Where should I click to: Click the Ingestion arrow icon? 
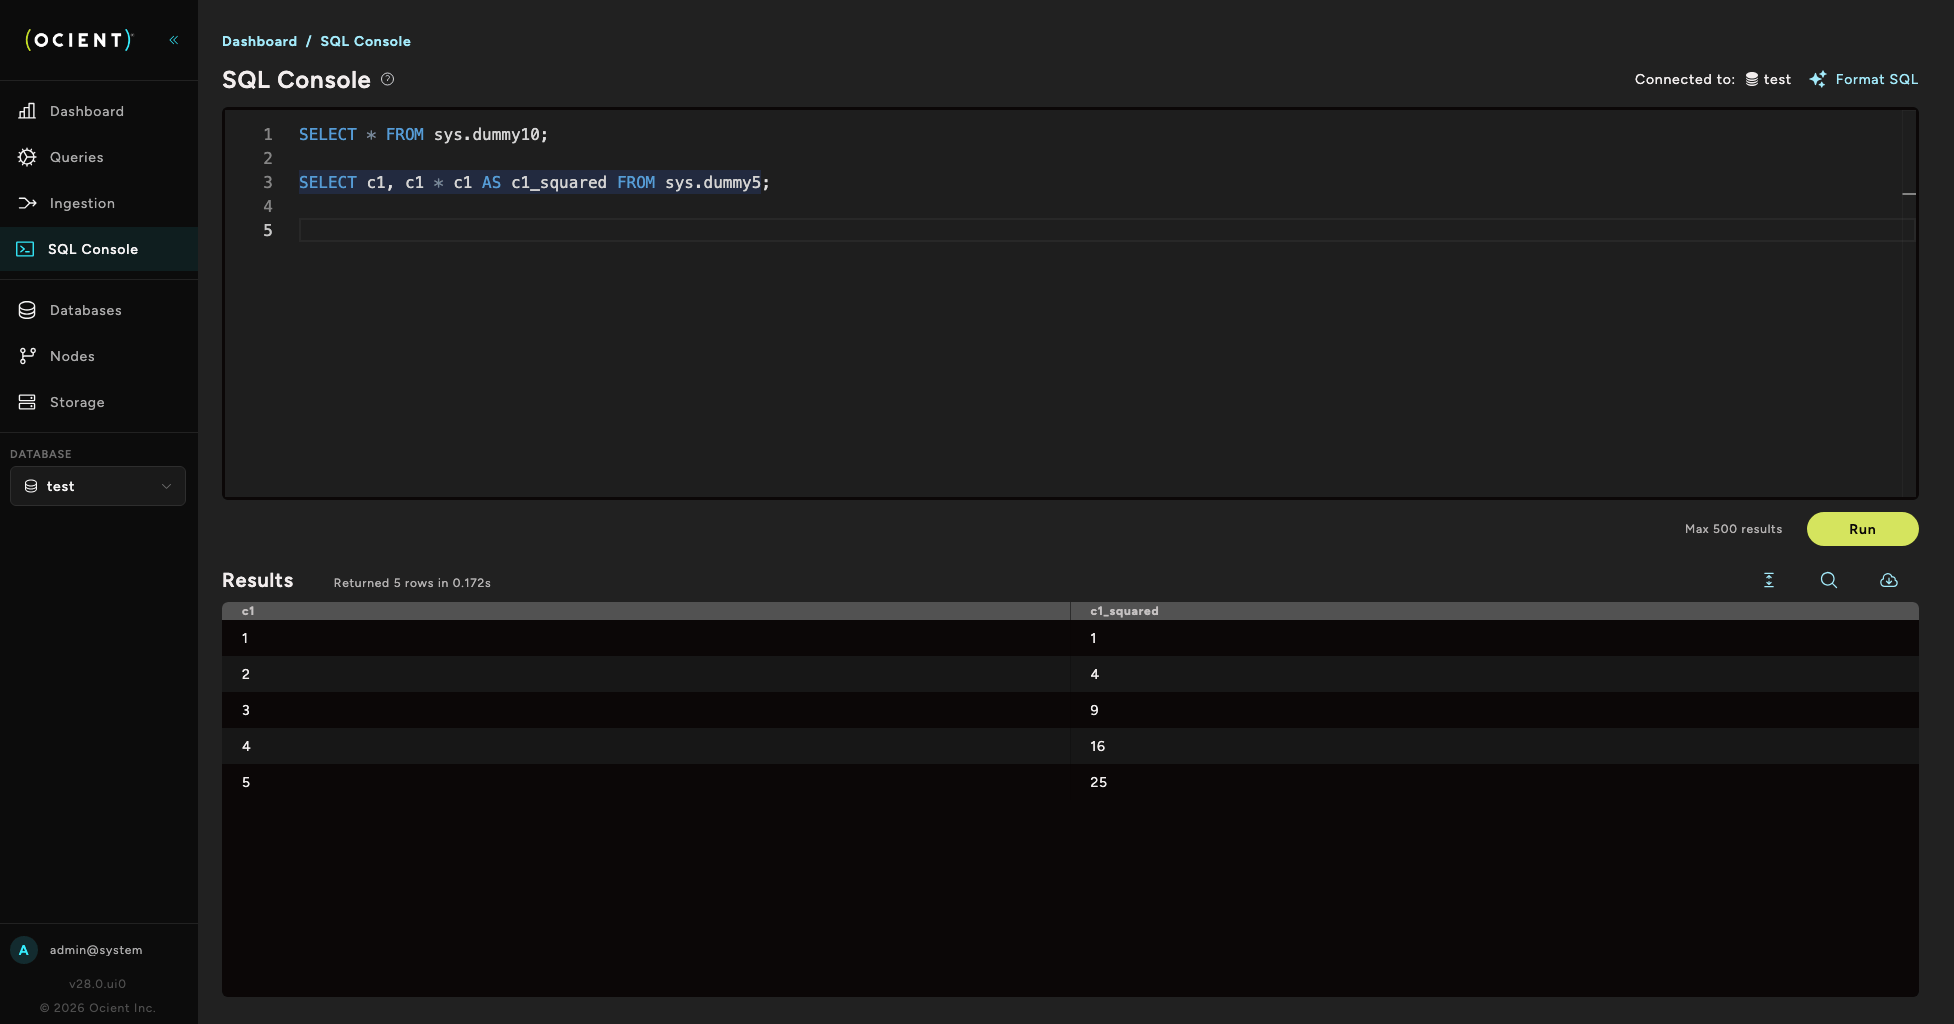[x=27, y=203]
